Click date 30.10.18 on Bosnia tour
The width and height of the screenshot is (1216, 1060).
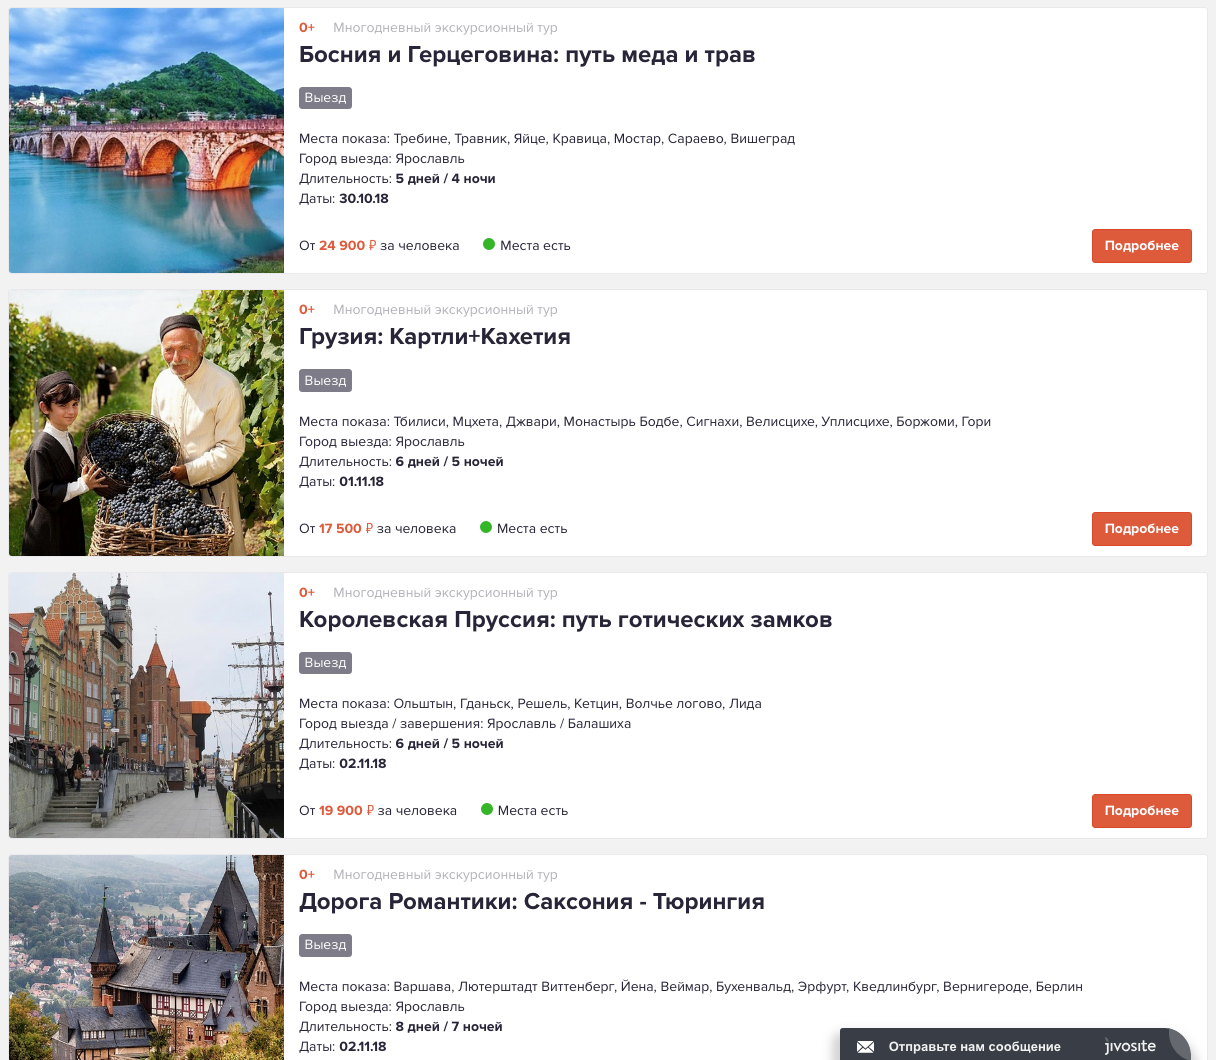click(364, 199)
